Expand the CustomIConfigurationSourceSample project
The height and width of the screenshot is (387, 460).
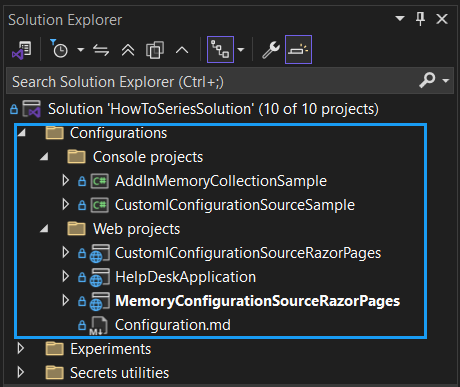[66, 205]
